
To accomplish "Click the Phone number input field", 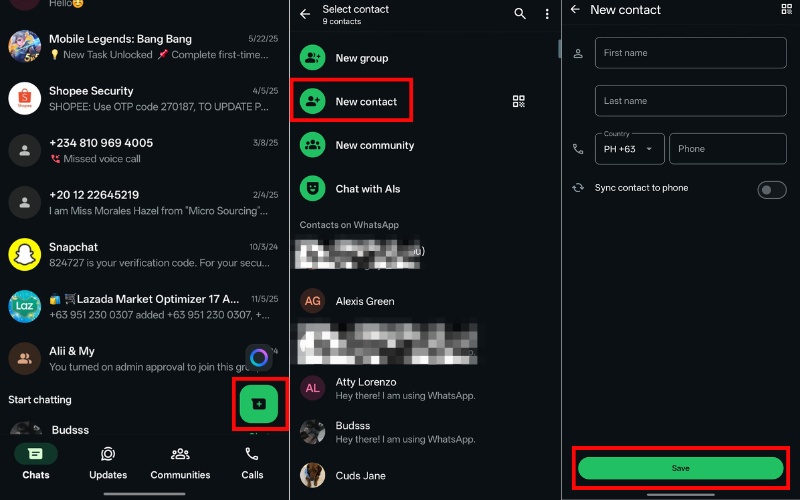I will point(727,149).
